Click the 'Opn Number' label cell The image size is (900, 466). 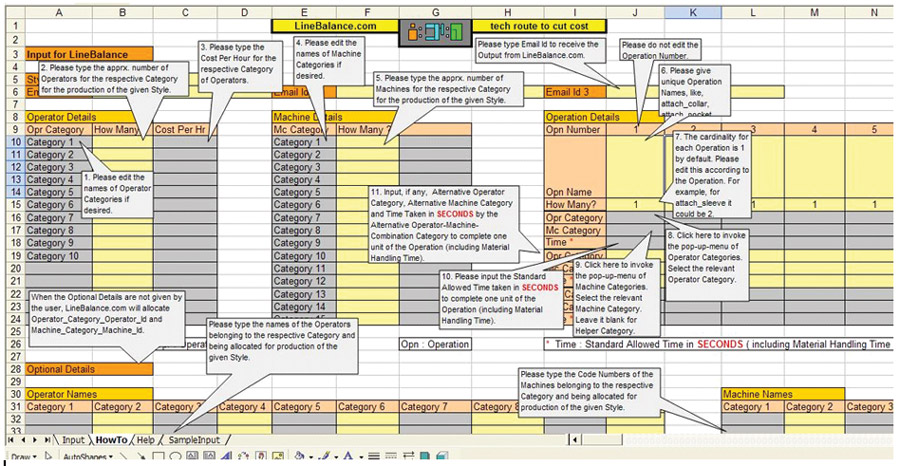pyautogui.click(x=575, y=130)
